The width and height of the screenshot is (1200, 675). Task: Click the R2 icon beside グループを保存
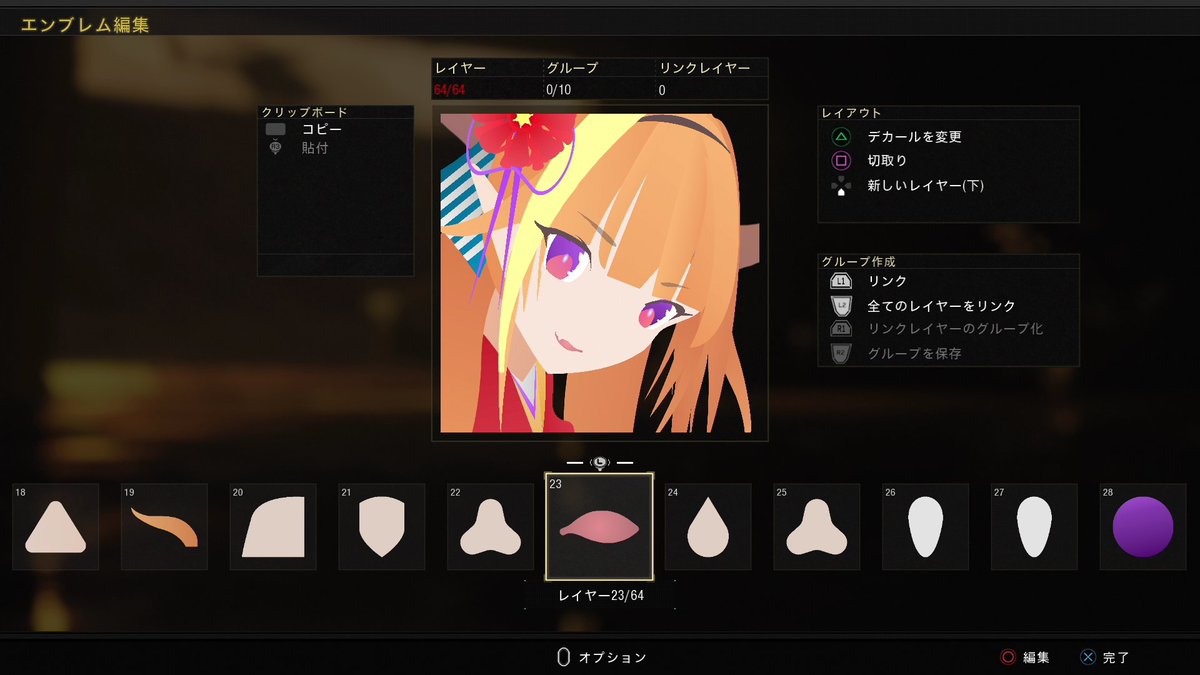pyautogui.click(x=841, y=352)
